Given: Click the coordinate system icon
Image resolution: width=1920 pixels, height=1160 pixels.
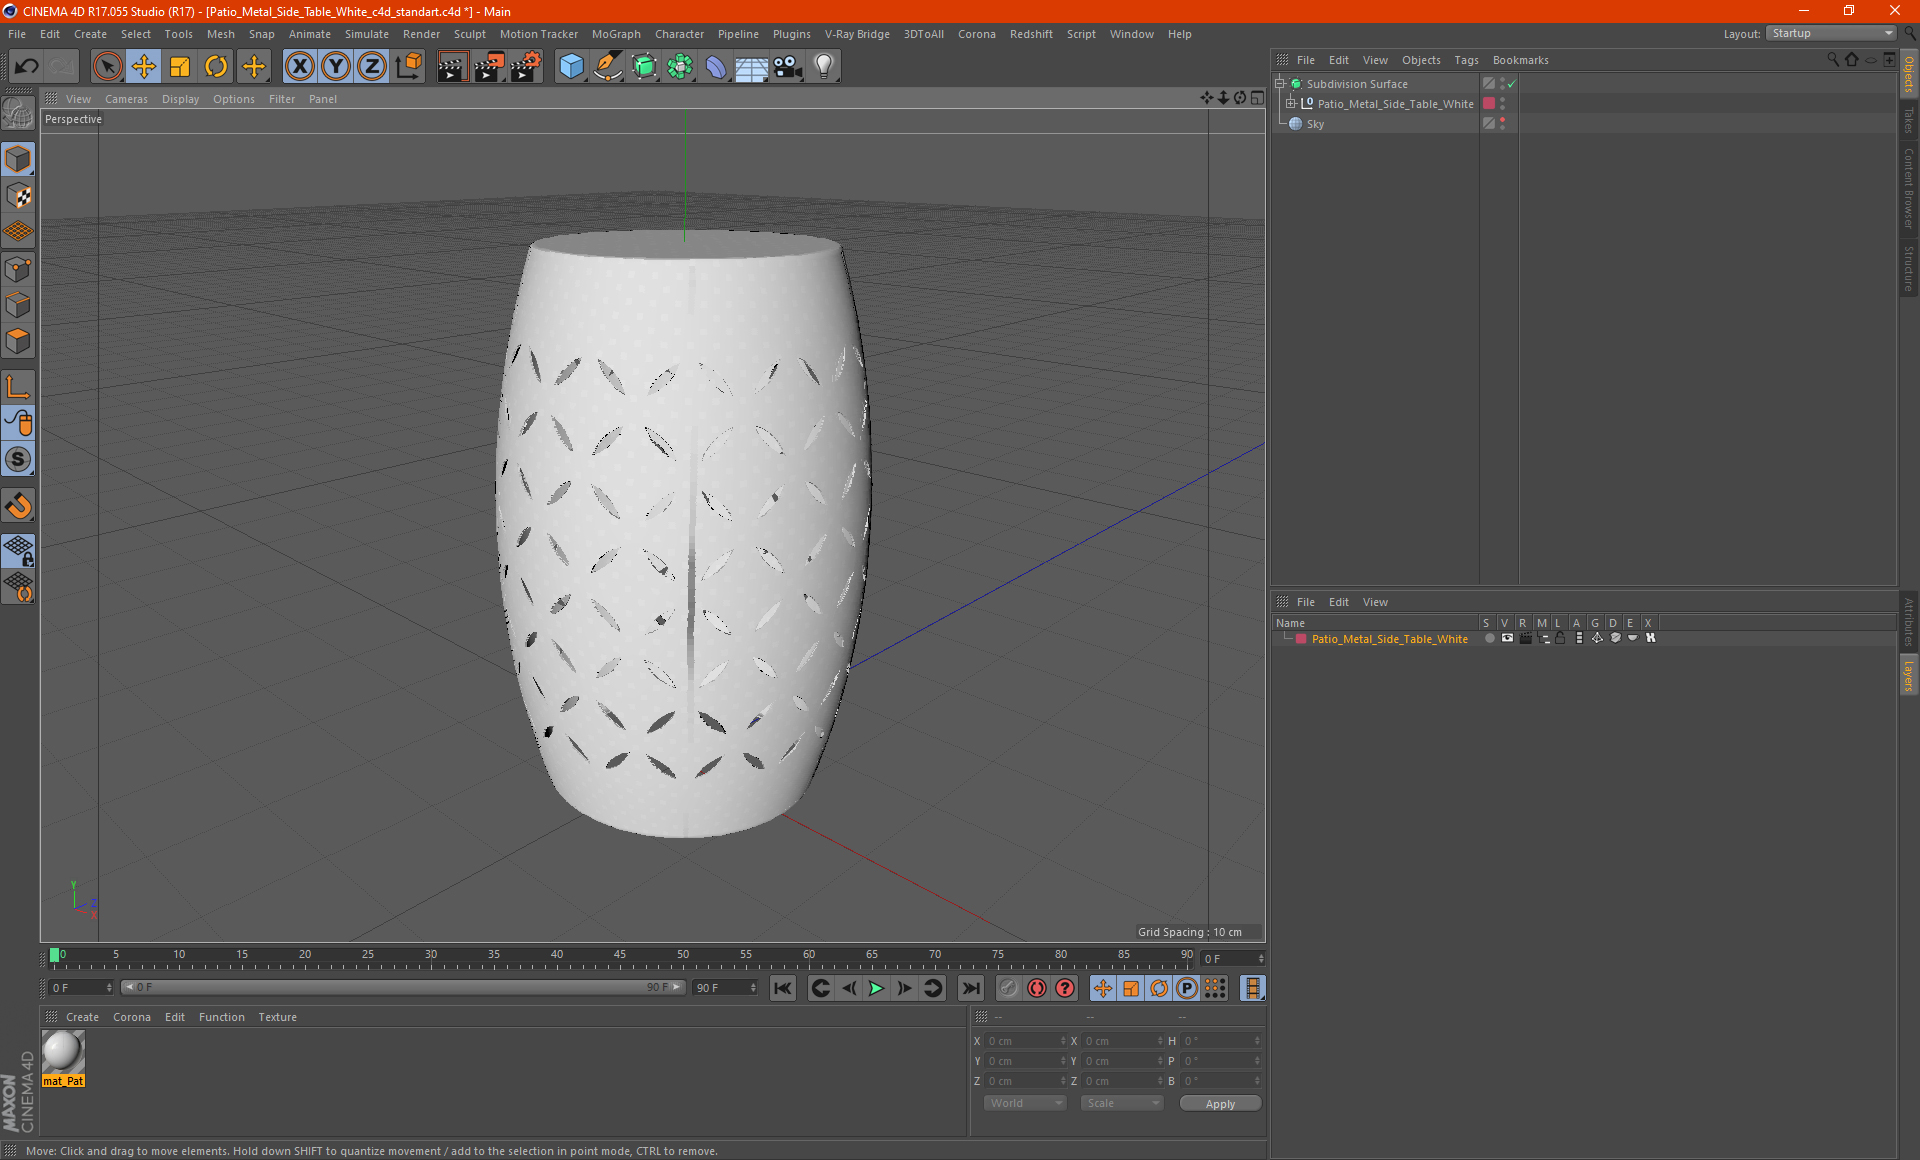Looking at the screenshot, I should [x=408, y=67].
